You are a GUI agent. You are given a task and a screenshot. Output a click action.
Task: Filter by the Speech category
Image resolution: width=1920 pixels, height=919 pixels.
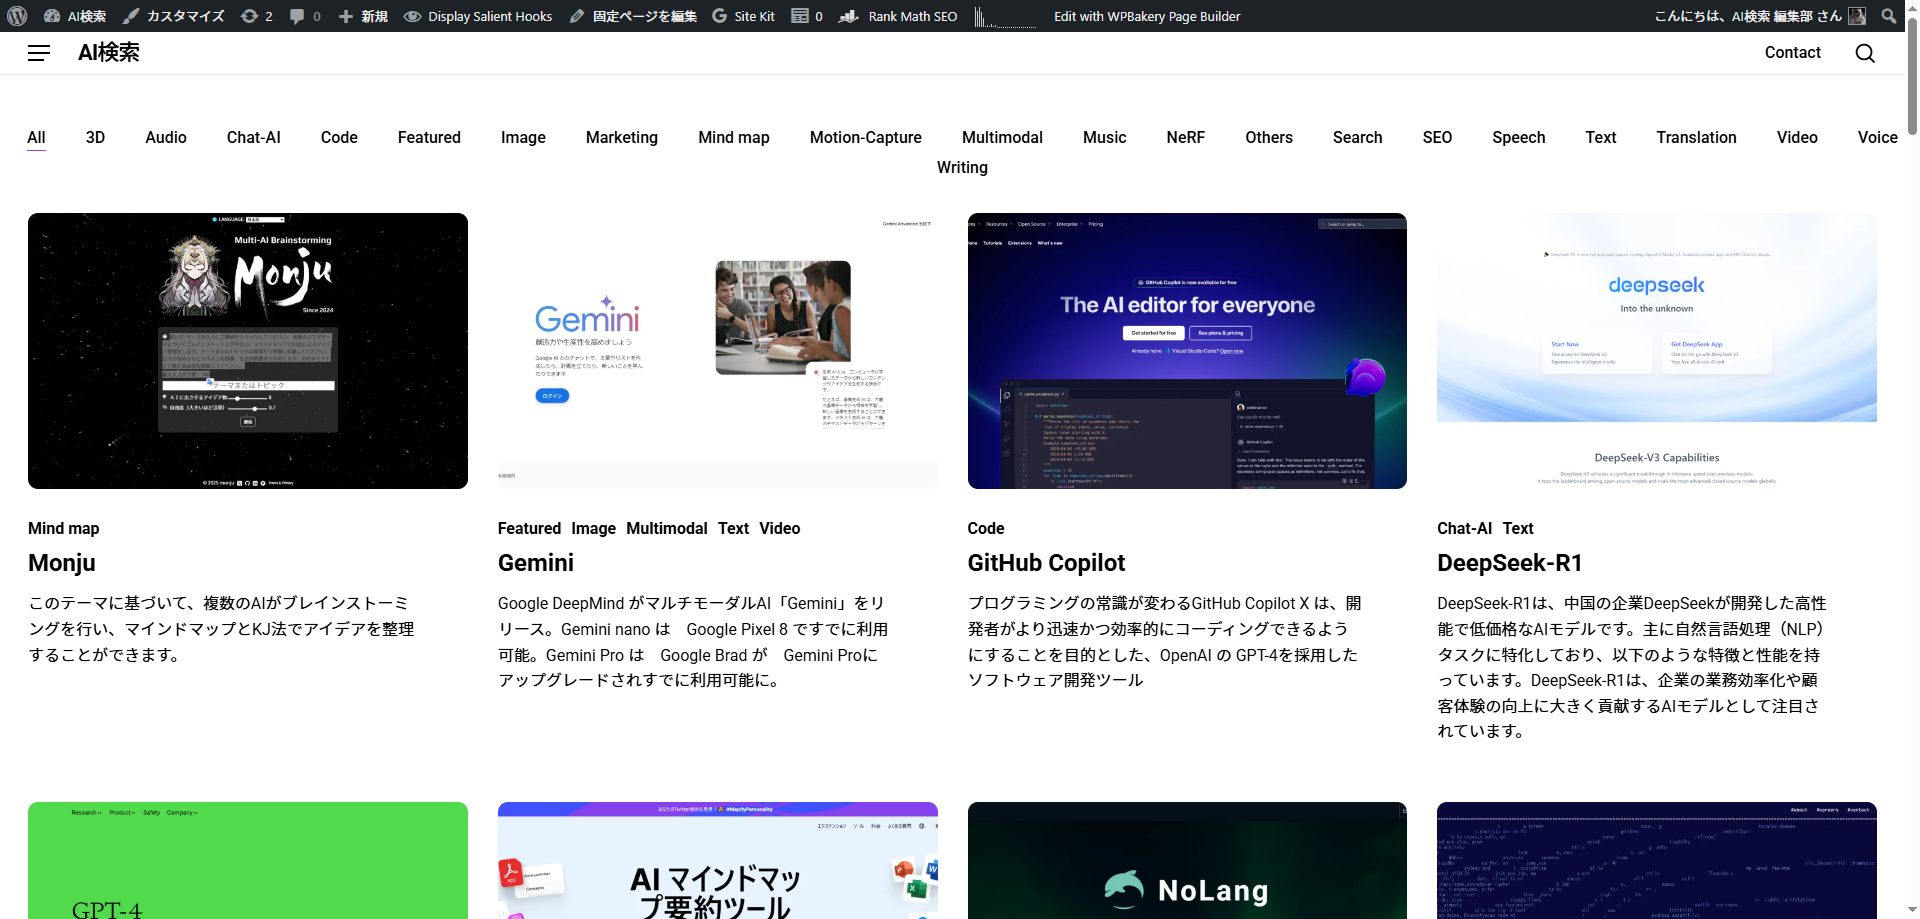click(1519, 137)
